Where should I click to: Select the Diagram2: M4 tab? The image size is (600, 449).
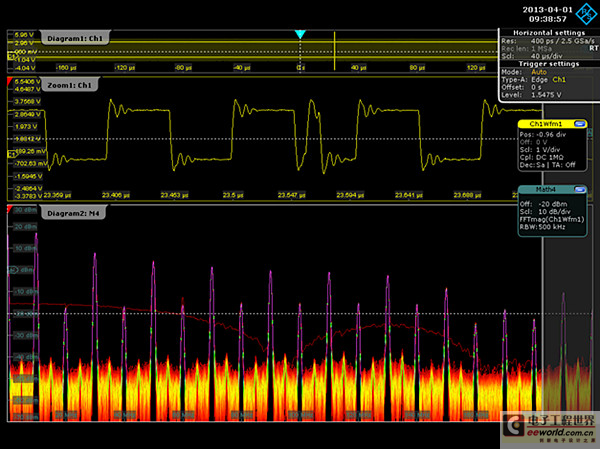pos(73,213)
